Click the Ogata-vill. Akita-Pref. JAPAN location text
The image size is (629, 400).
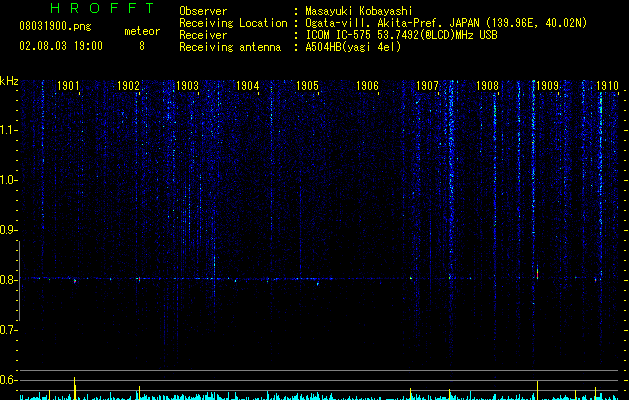pyautogui.click(x=446, y=23)
